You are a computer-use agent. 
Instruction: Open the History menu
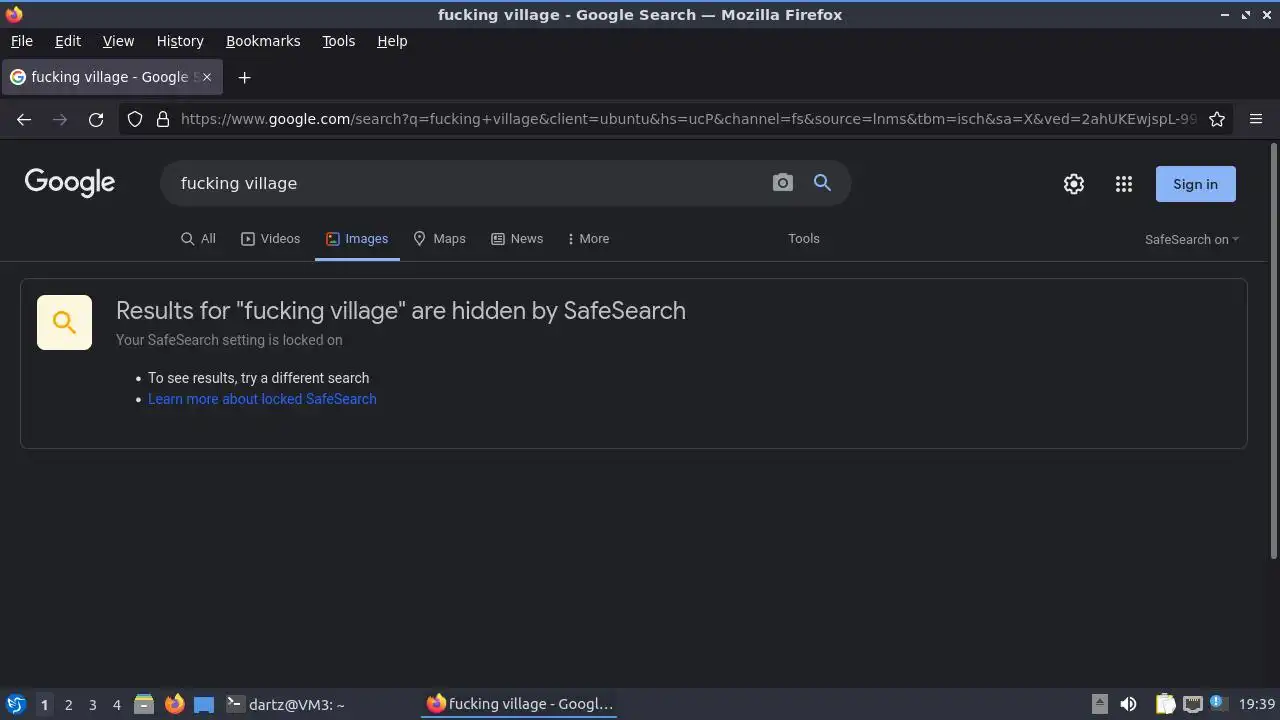[x=180, y=41]
